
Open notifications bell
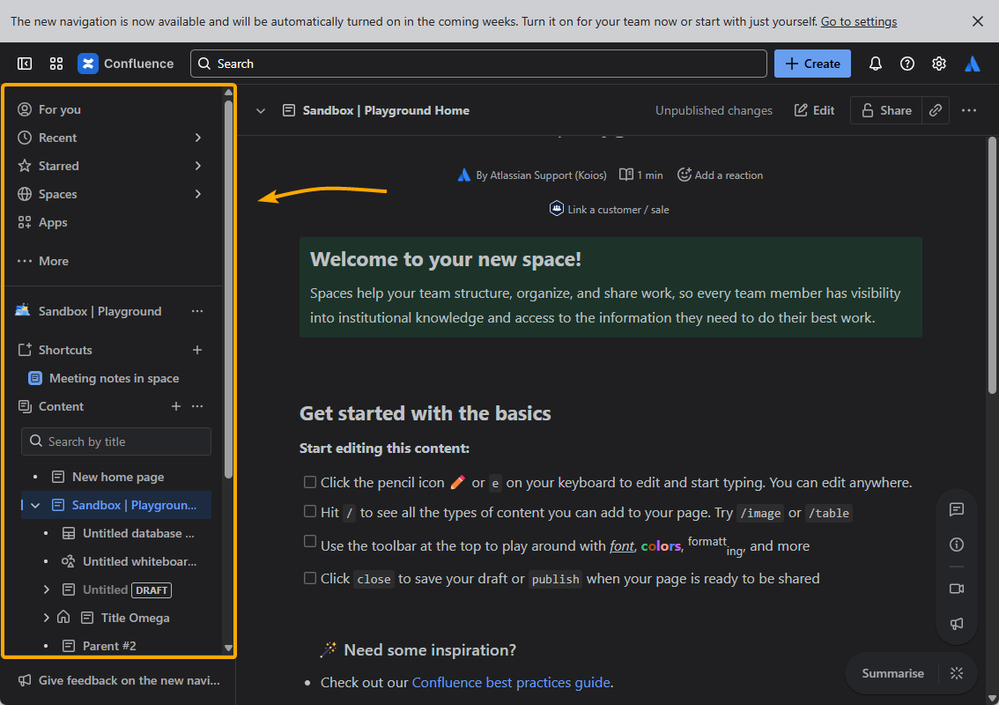[x=875, y=64]
